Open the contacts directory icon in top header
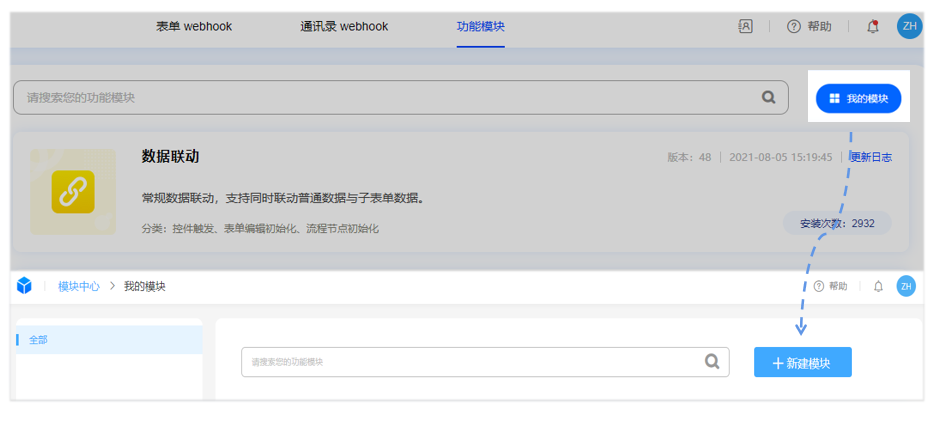This screenshot has height=426, width=938. click(x=745, y=27)
